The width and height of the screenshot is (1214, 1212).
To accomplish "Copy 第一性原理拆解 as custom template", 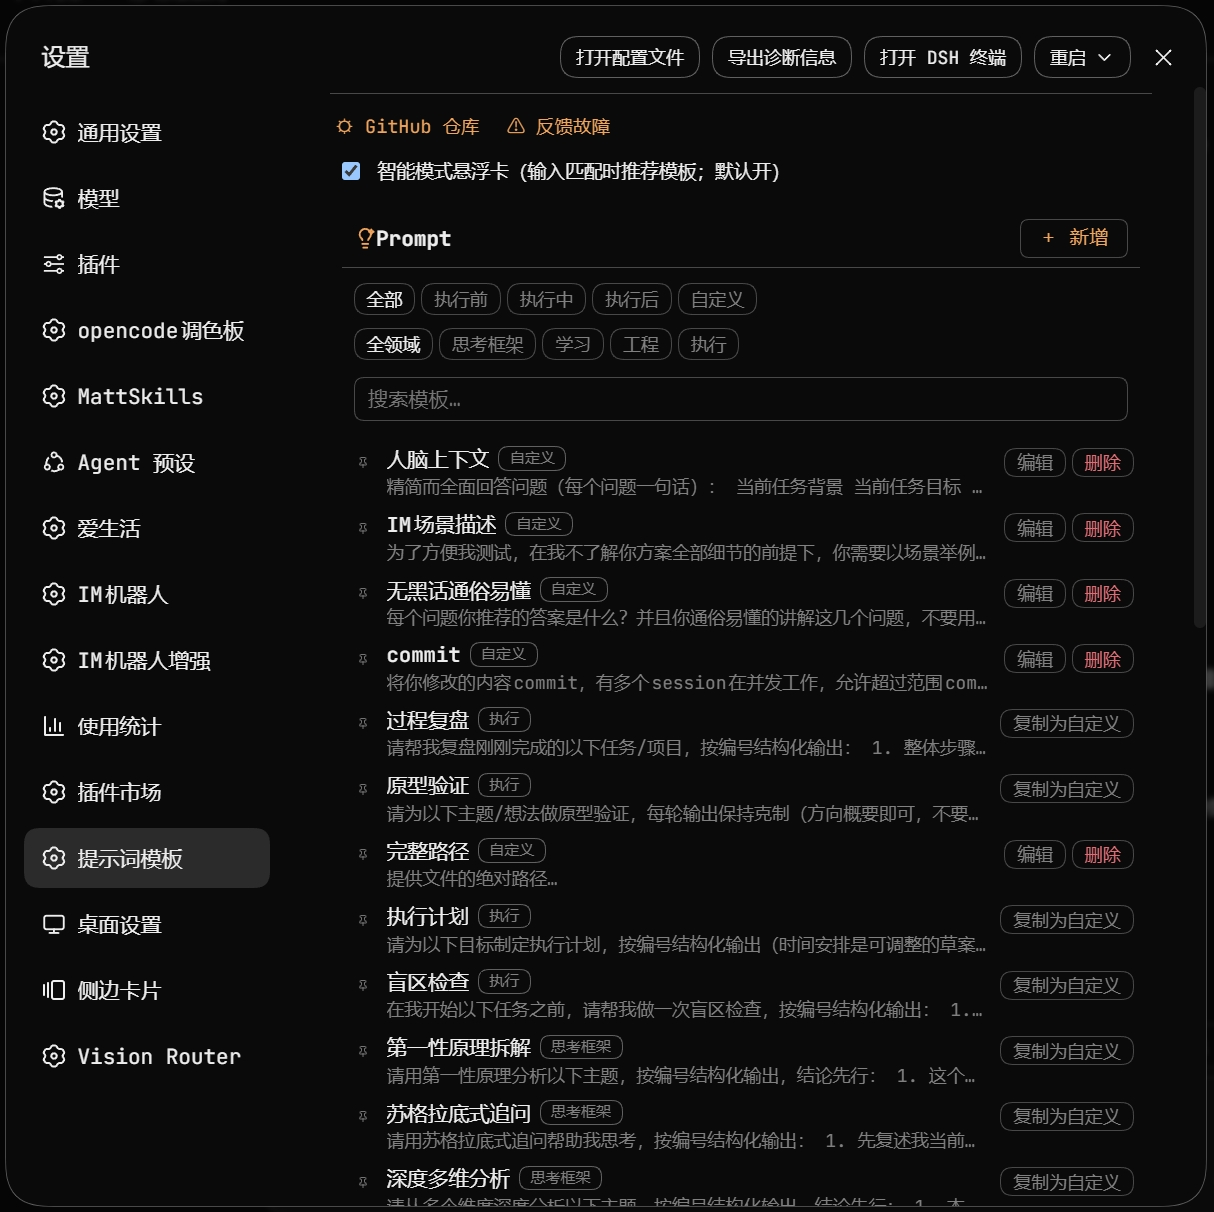I will [x=1067, y=1051].
